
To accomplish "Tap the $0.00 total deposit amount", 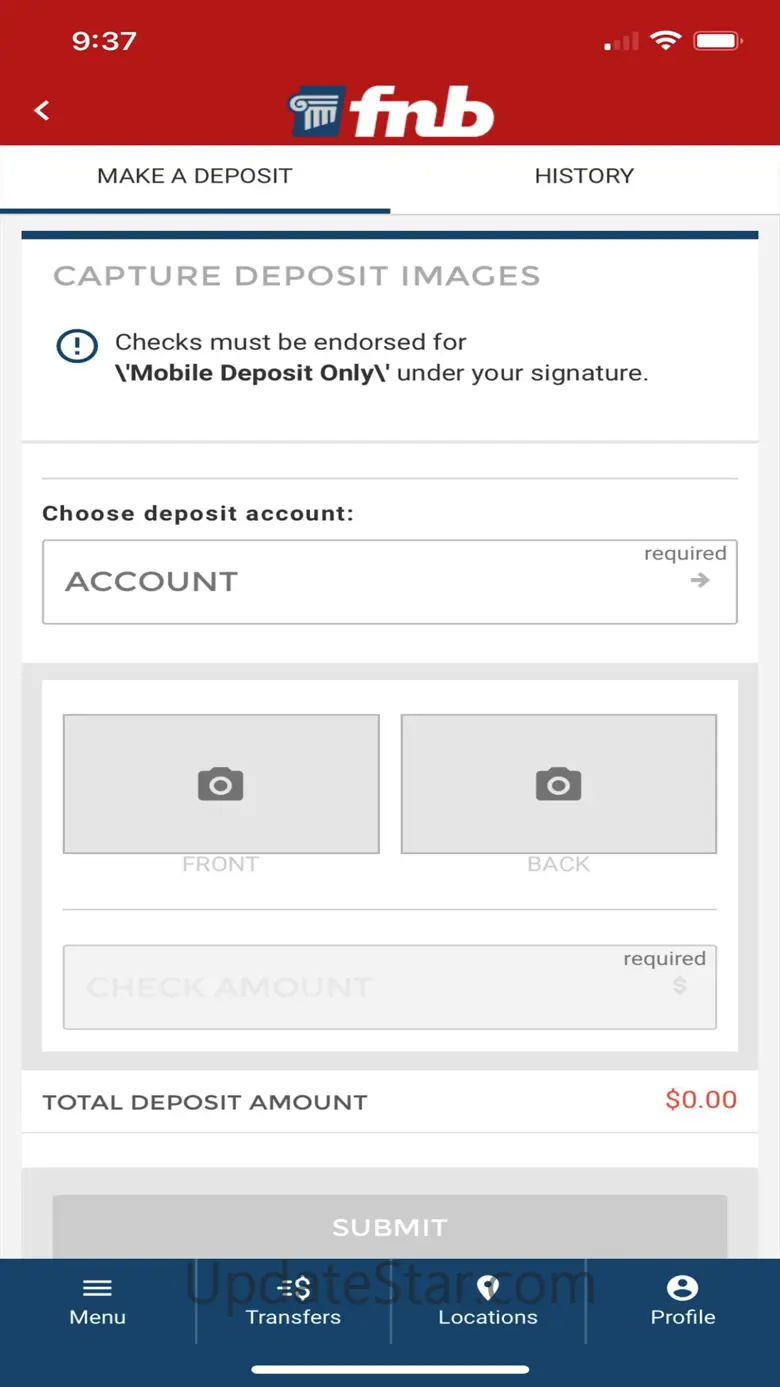I will (701, 1100).
